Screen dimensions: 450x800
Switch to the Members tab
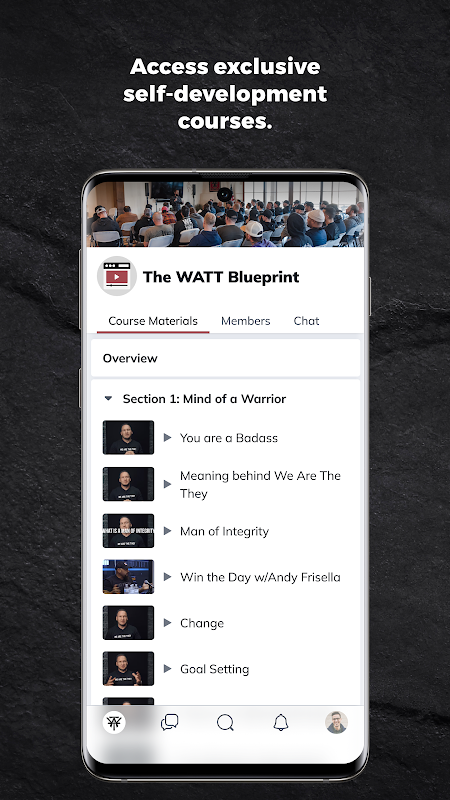point(245,321)
